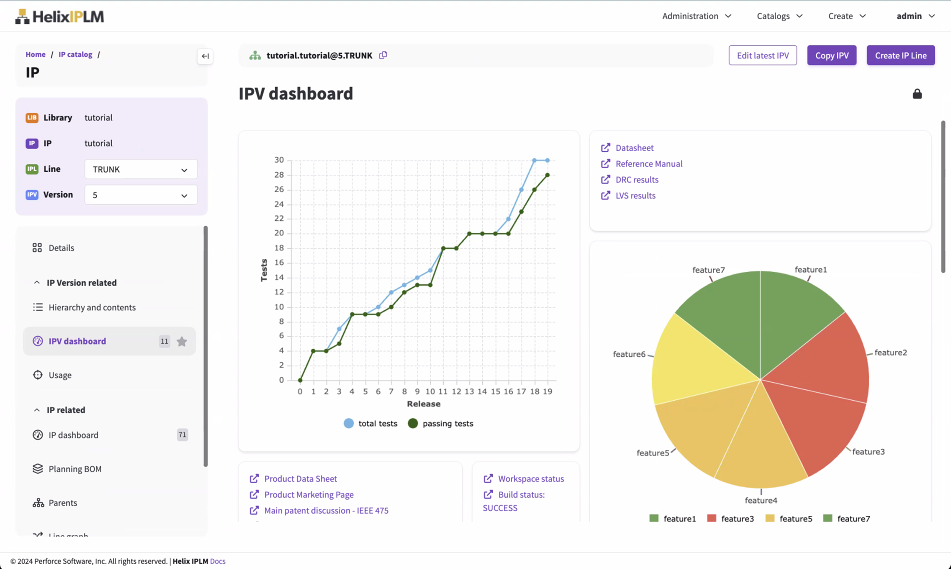This screenshot has width=951, height=569.
Task: Copy the tutorial.tutorial@5.TRUNK identifier
Action: click(x=383, y=56)
